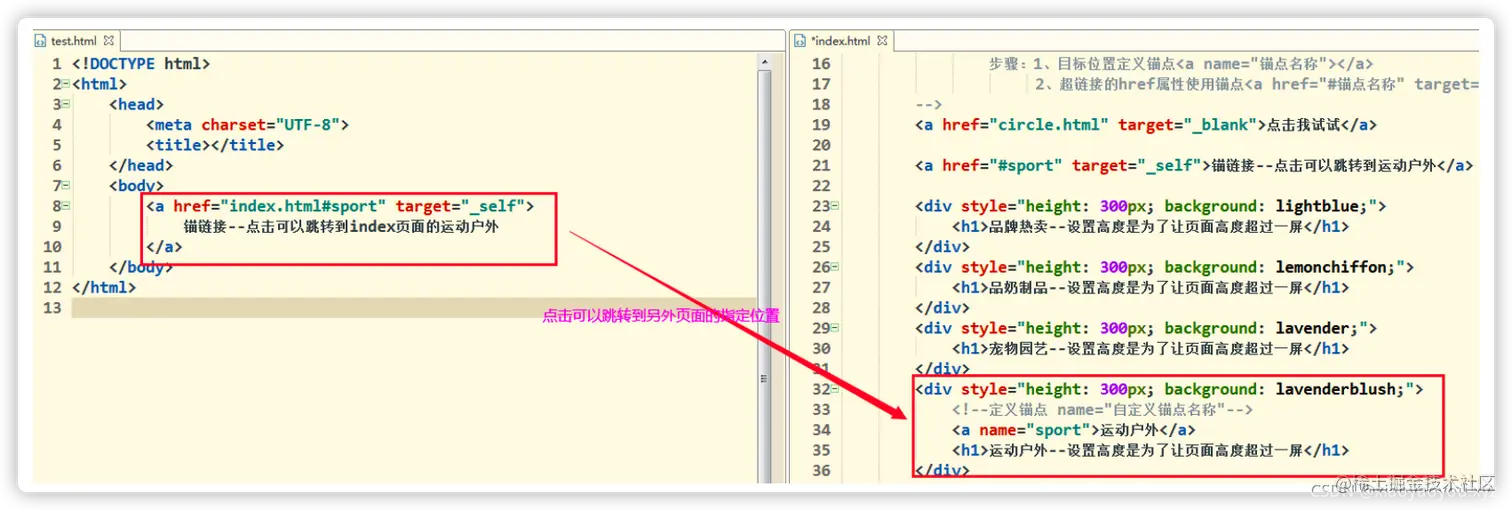Viewport: 1512px width, 510px height.
Task: Click the <h1> line 35 in index.html
Action: tap(1151, 451)
